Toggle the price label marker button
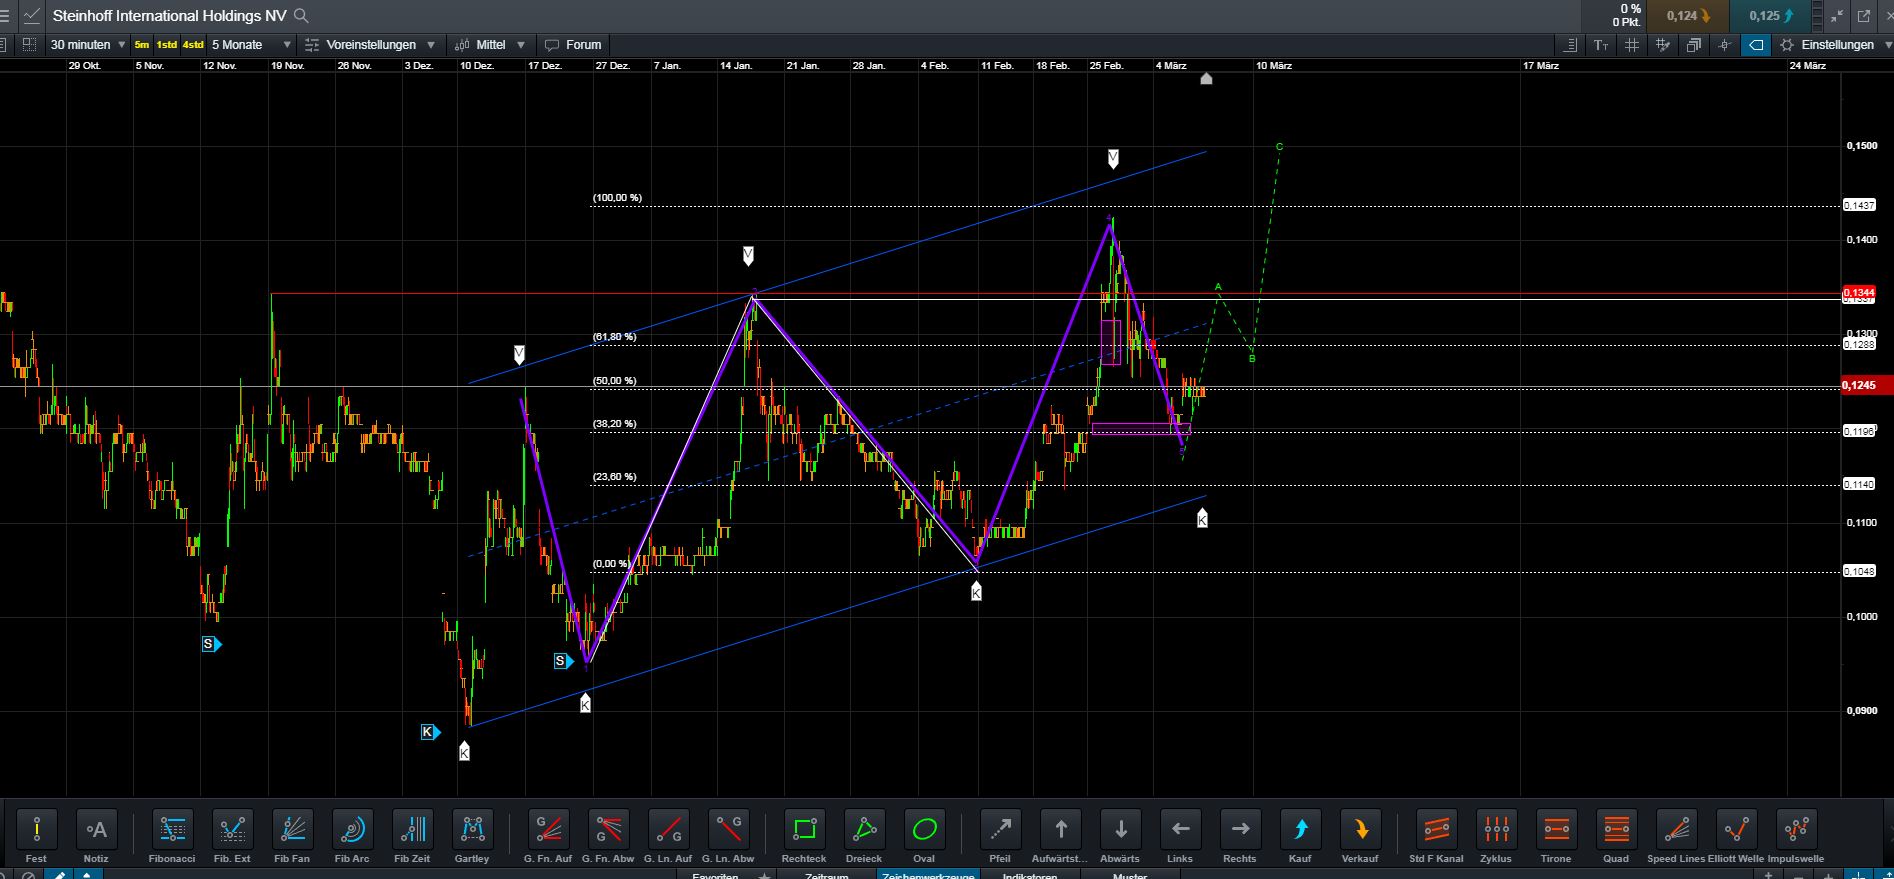The height and width of the screenshot is (879, 1894). coord(1756,45)
